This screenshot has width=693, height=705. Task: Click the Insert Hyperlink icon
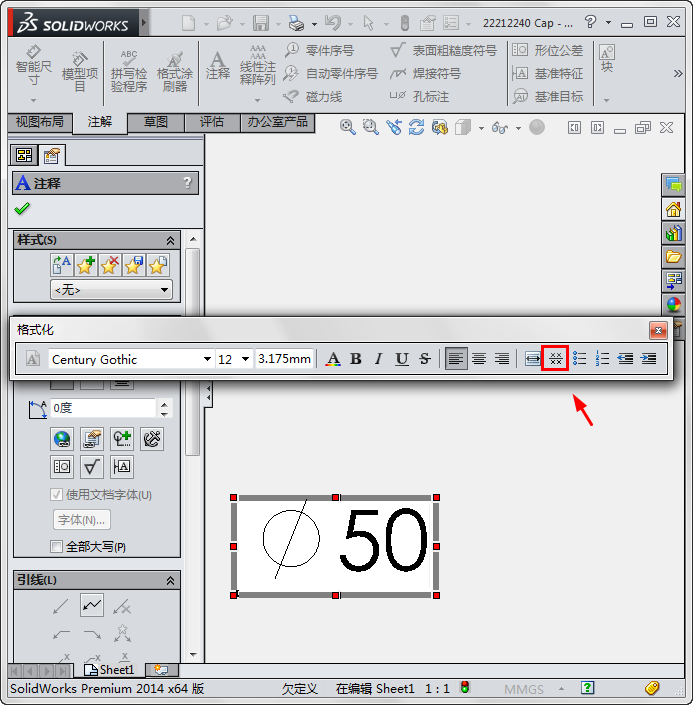click(62, 439)
